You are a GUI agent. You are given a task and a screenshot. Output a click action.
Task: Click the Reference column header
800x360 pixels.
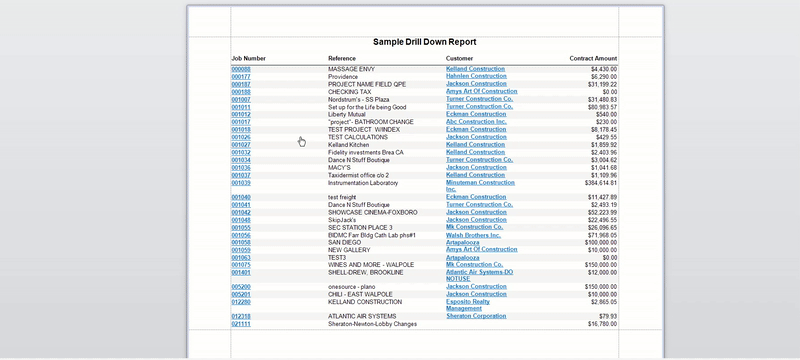click(x=342, y=59)
